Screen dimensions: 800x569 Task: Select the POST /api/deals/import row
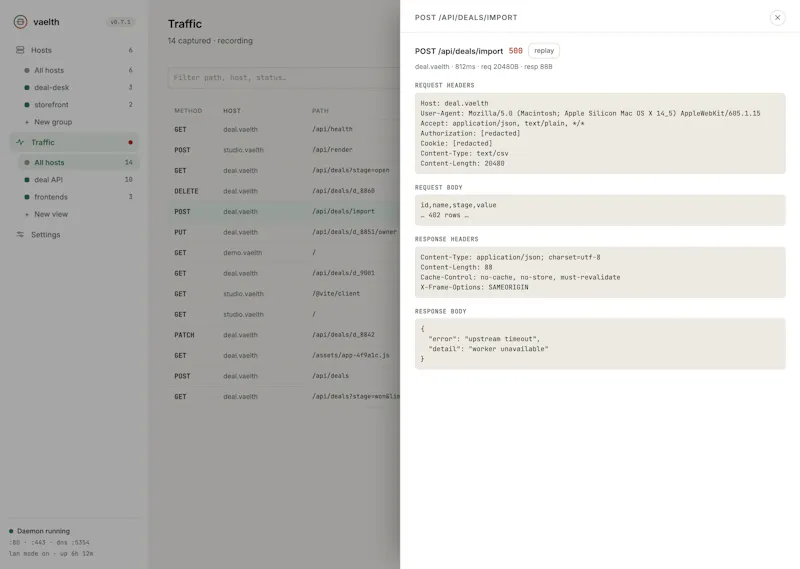(284, 211)
